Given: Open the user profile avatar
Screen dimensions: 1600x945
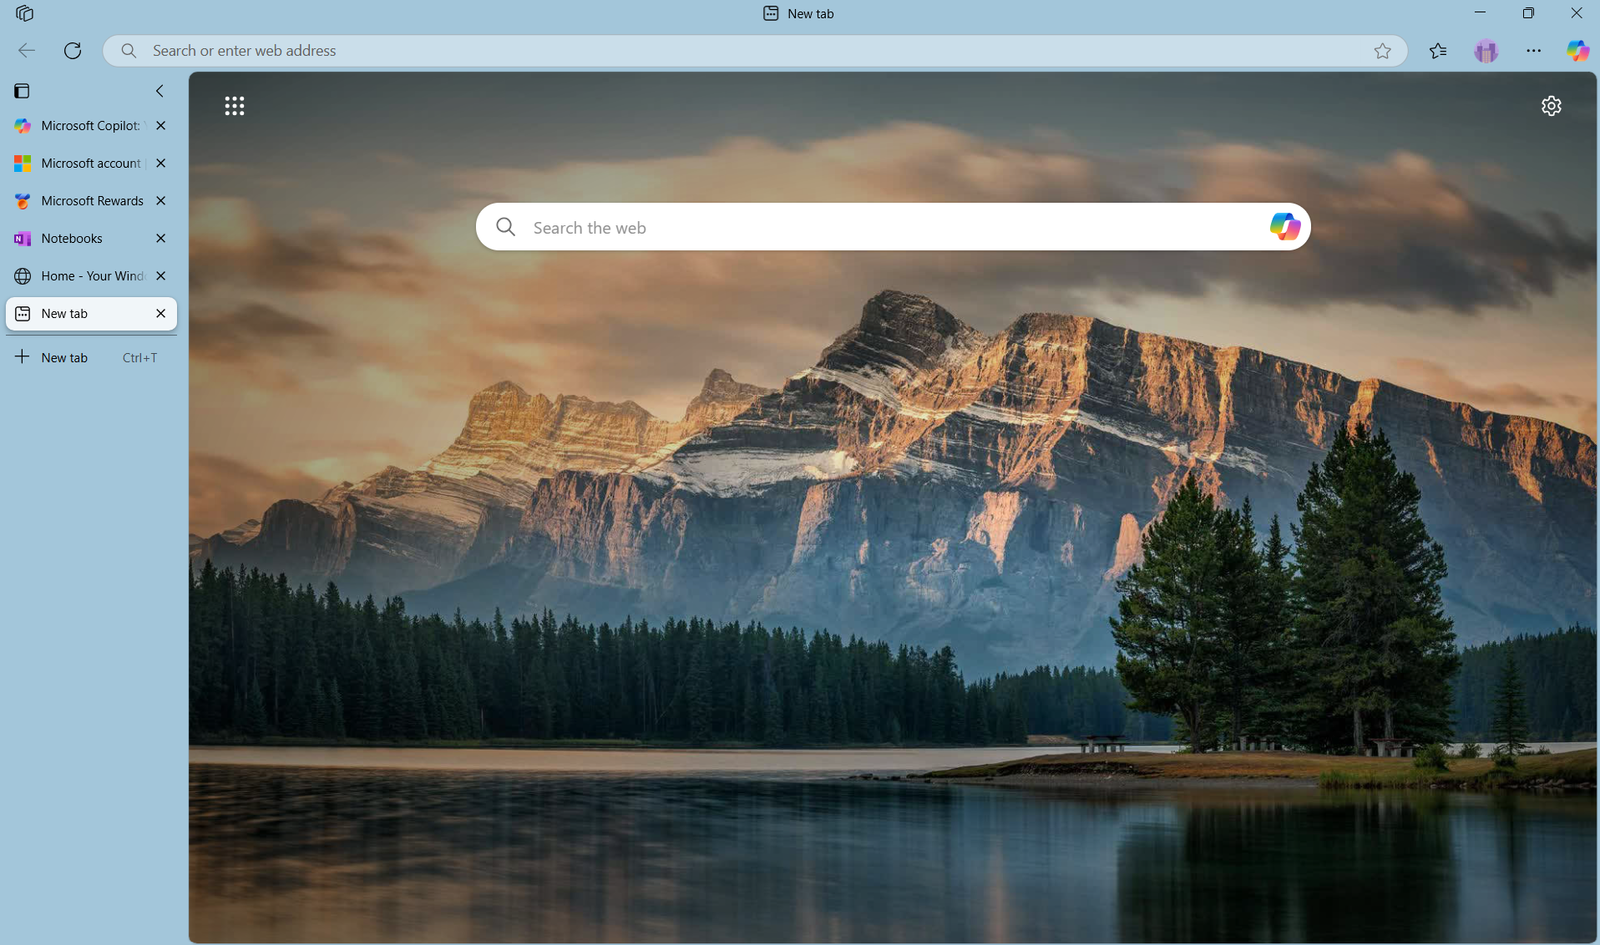Looking at the screenshot, I should click(1486, 51).
